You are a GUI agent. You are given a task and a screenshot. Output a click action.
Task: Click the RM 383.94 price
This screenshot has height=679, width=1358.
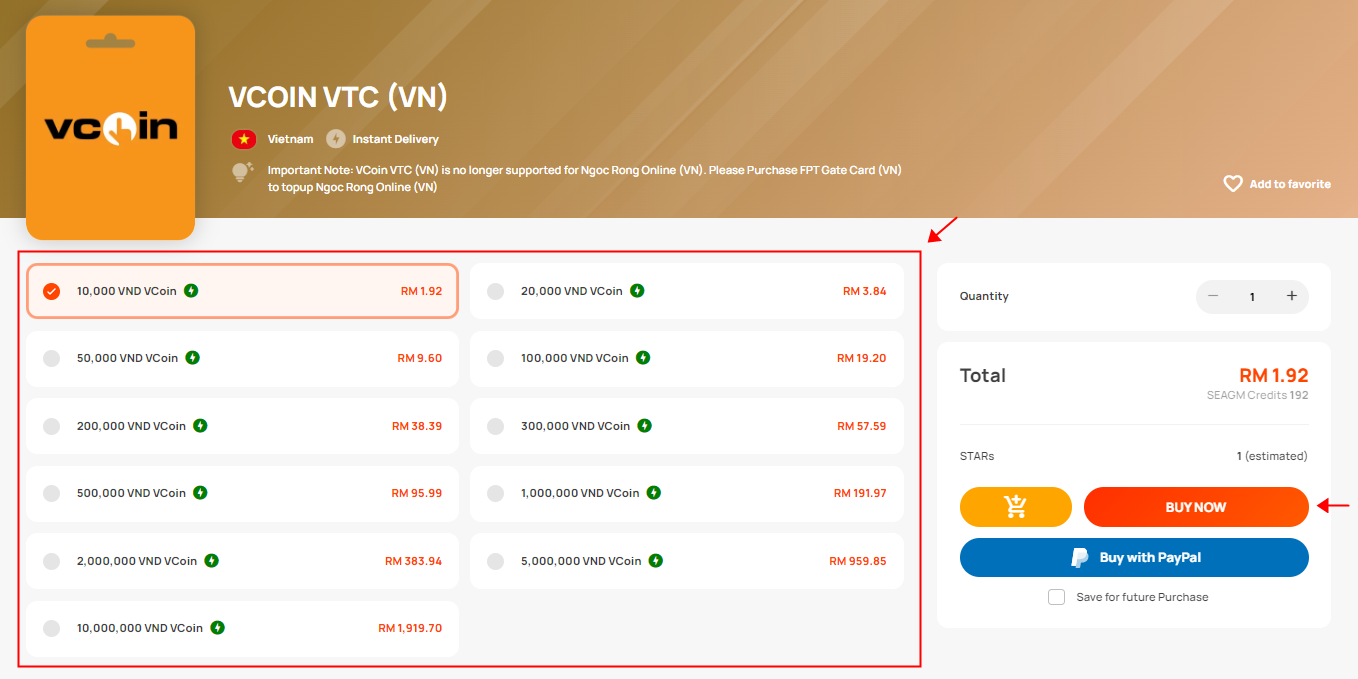tap(413, 561)
